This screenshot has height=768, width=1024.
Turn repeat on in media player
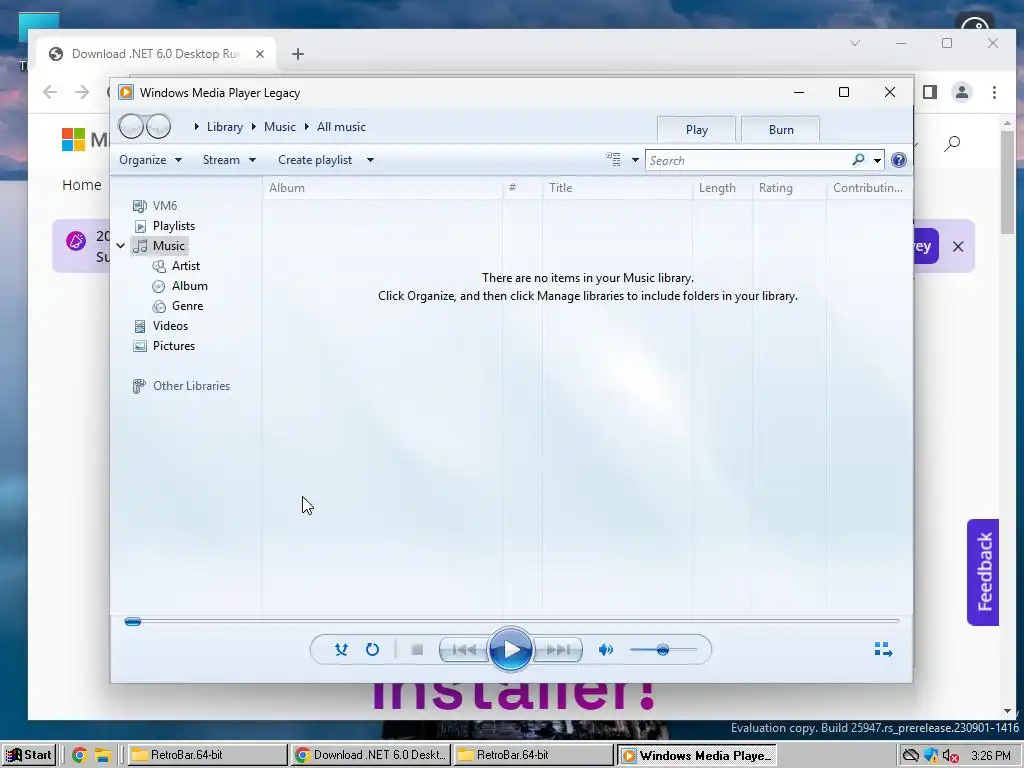[372, 649]
